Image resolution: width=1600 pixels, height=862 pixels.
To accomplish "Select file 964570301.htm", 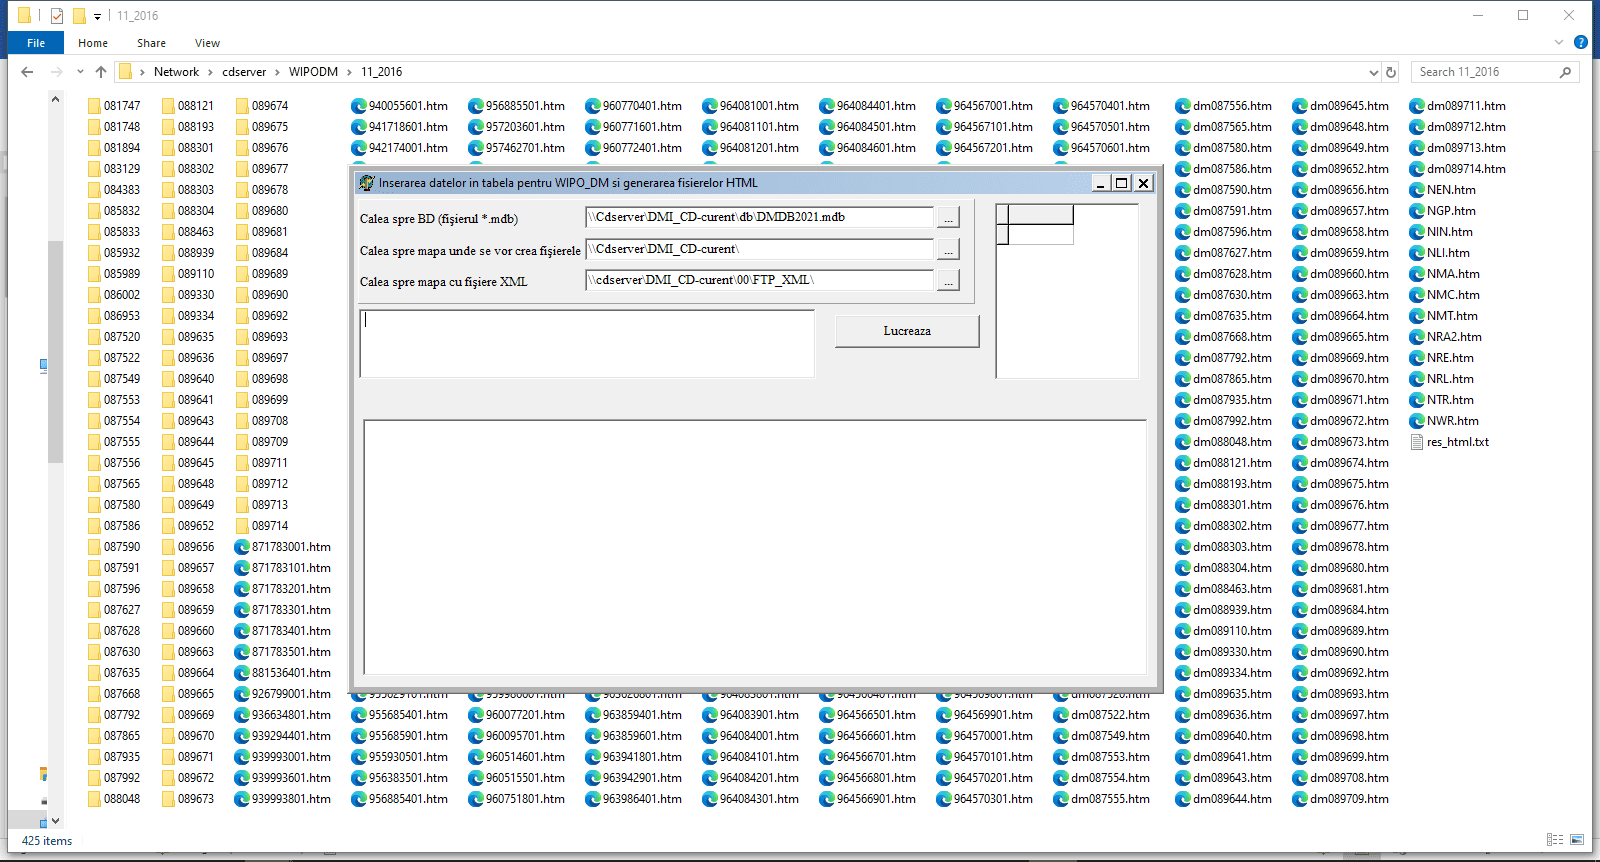I will (x=984, y=799).
